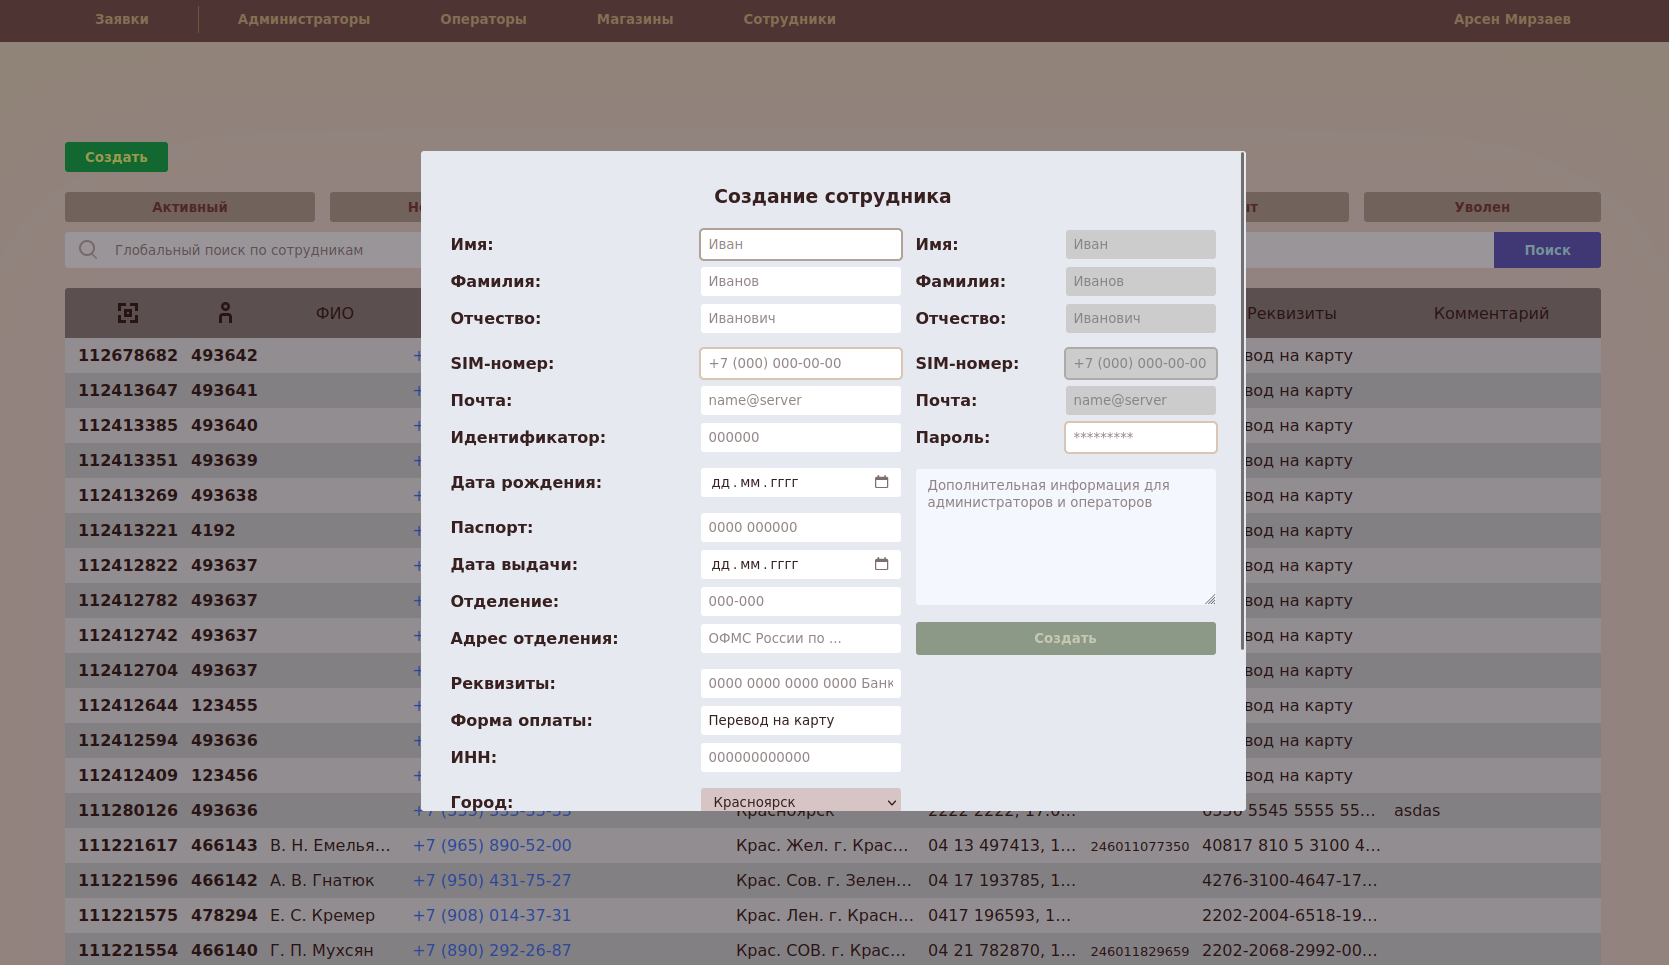This screenshot has height=965, width=1669.
Task: Click the additional information textarea
Action: (1065, 537)
